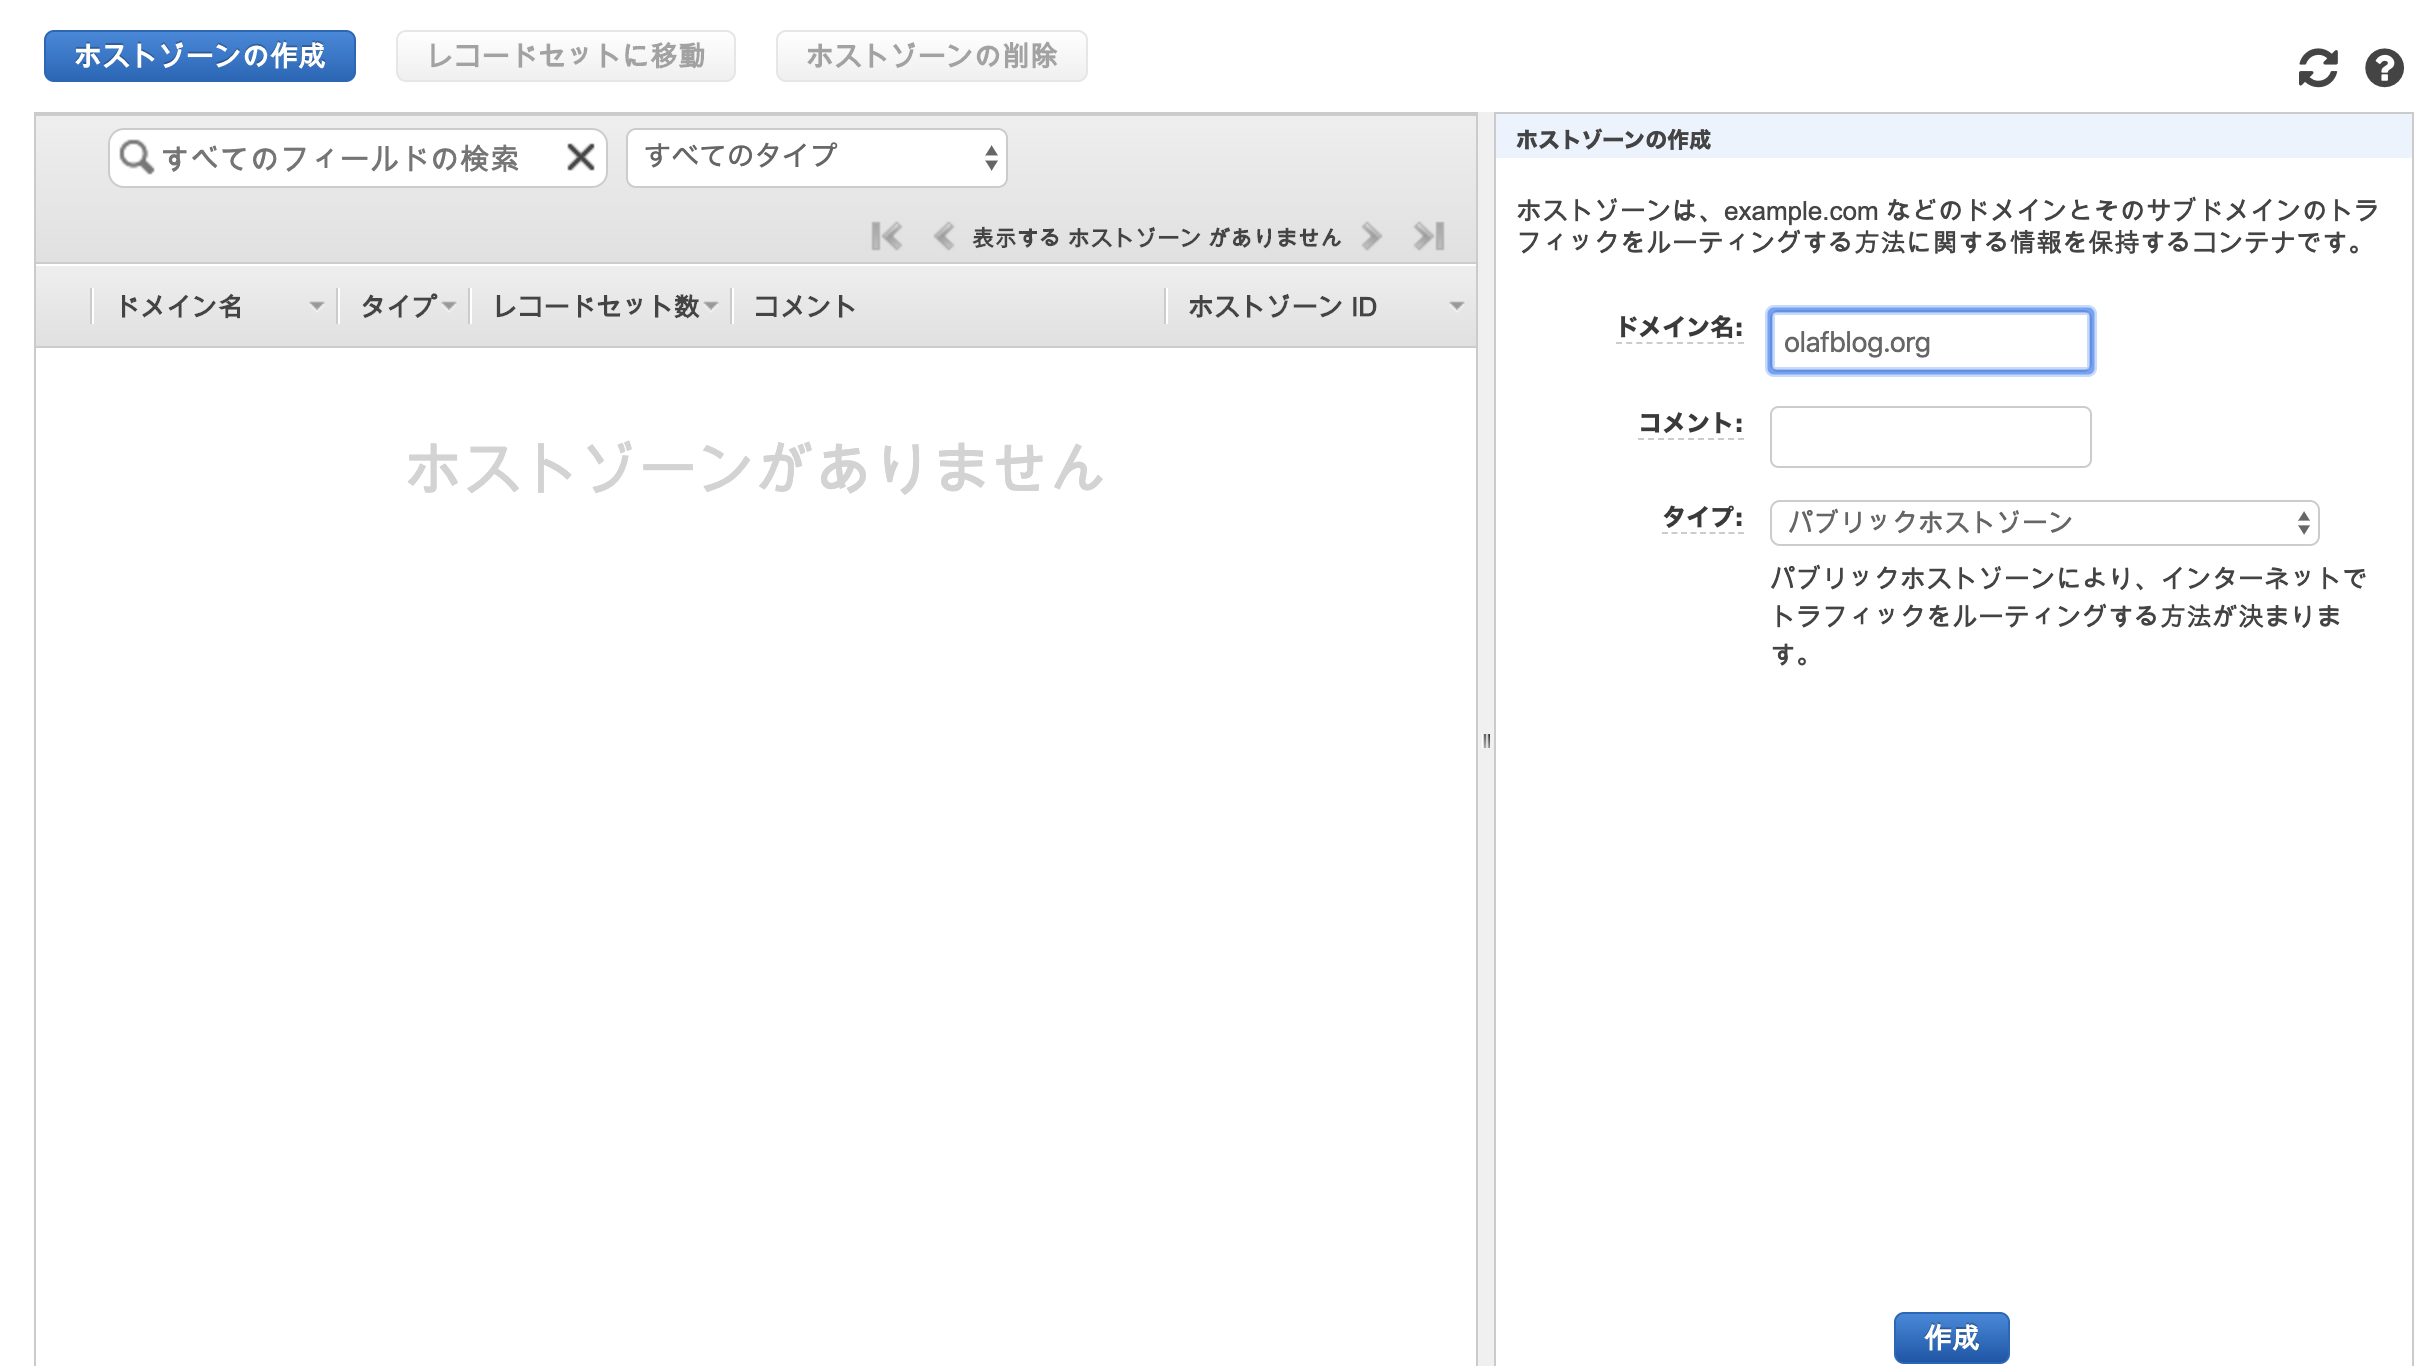Click the magnifier icon in the search box

136,157
